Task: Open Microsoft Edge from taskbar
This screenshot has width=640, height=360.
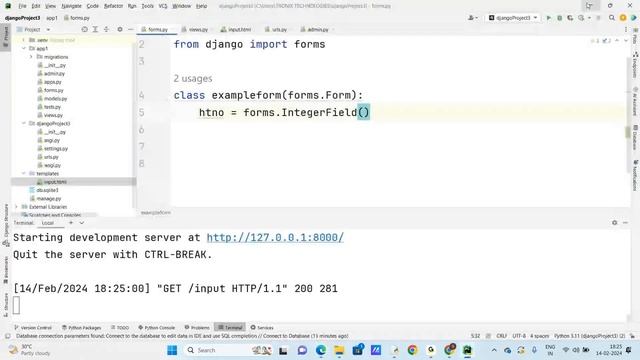Action: [321, 350]
